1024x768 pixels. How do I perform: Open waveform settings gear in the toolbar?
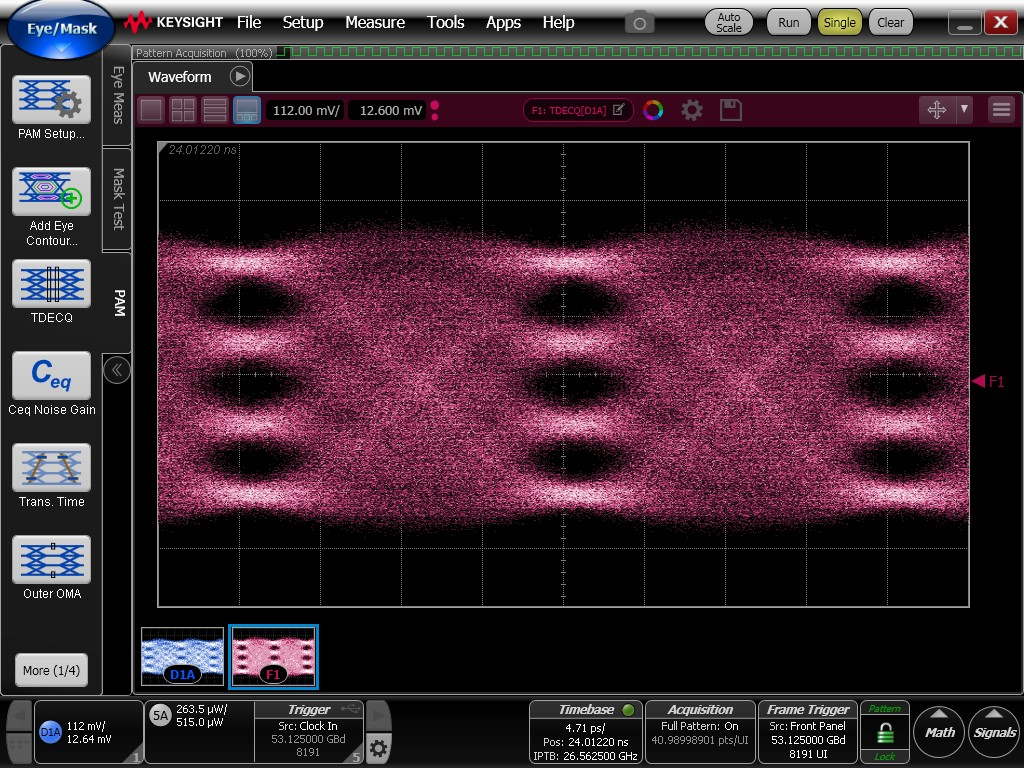pyautogui.click(x=692, y=110)
